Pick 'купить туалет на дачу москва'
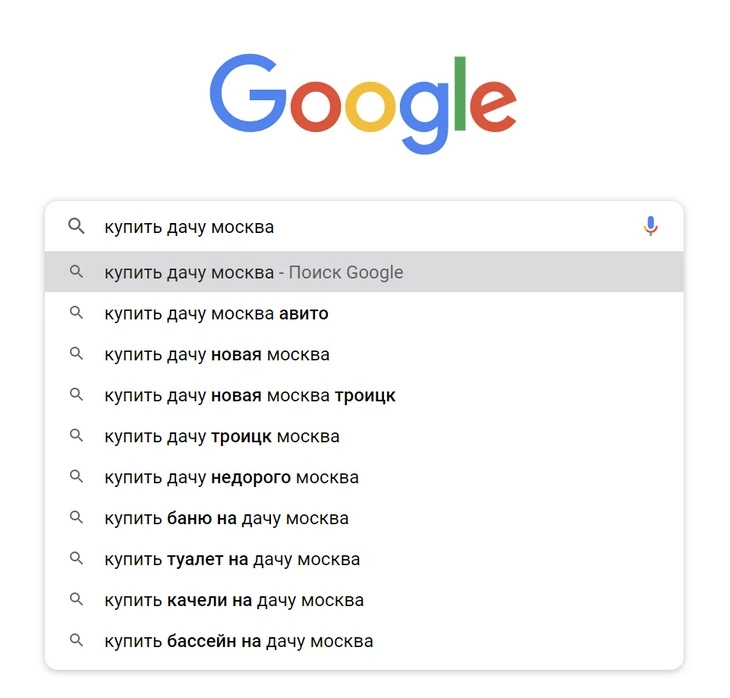This screenshot has height=698, width=730. 364,559
